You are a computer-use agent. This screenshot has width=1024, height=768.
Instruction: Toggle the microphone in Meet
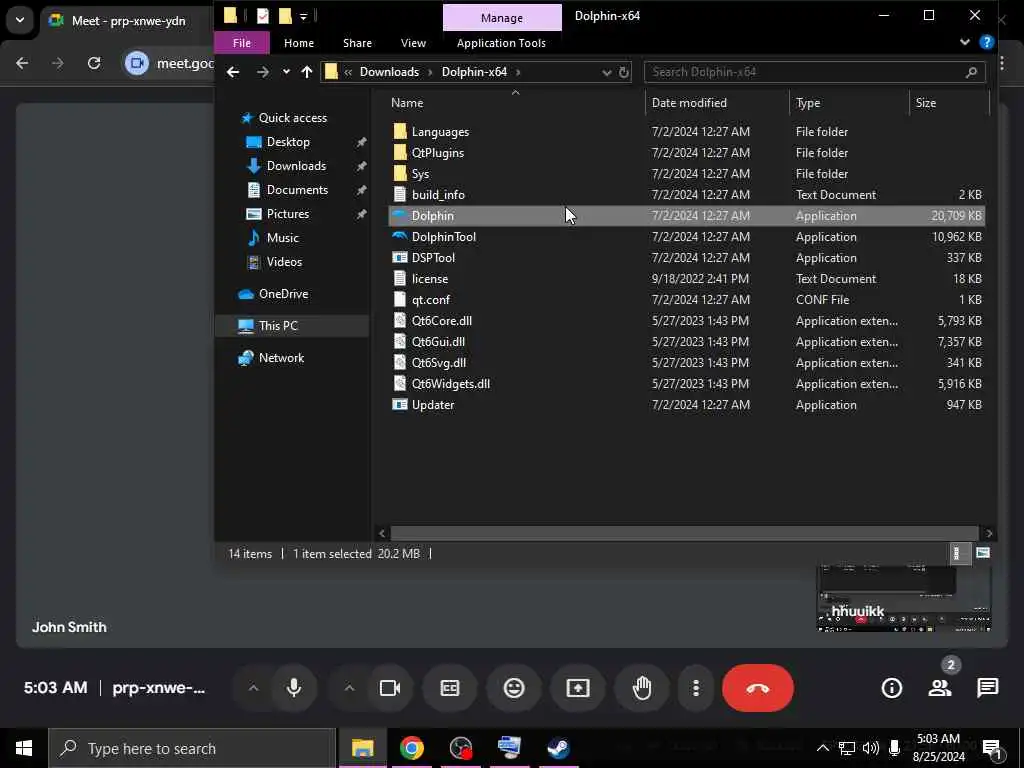(x=294, y=688)
